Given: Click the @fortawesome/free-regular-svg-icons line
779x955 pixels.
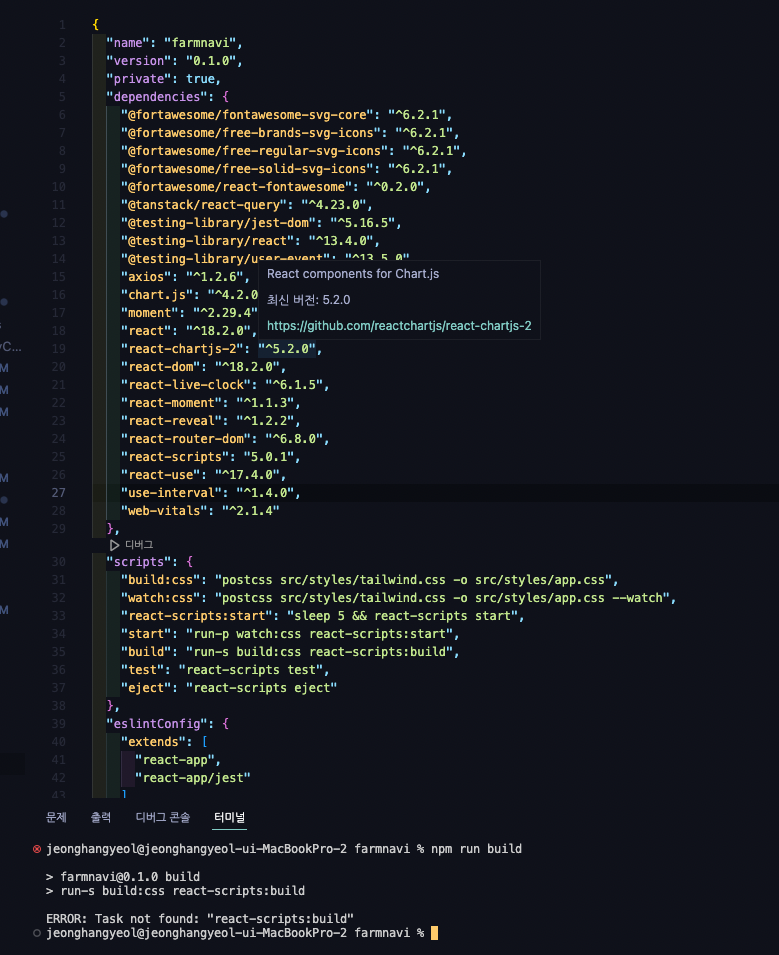Looking at the screenshot, I should pyautogui.click(x=294, y=151).
